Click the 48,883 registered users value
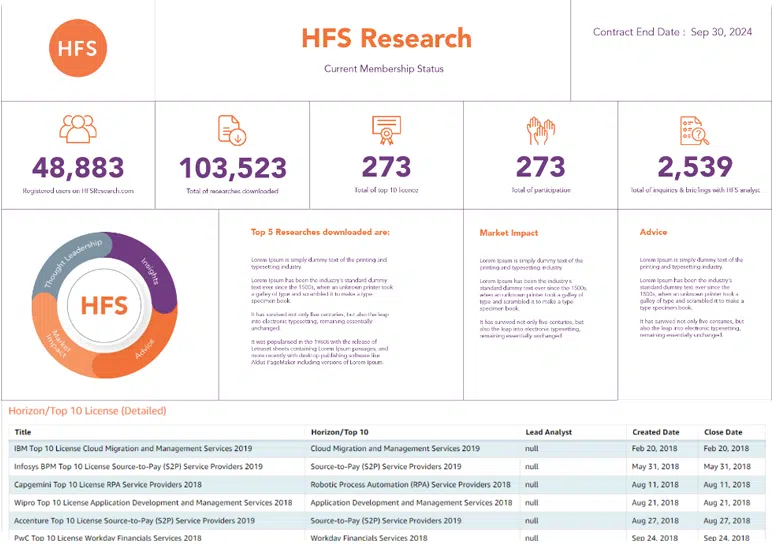Image resolution: width=774 pixels, height=545 pixels. pyautogui.click(x=78, y=168)
